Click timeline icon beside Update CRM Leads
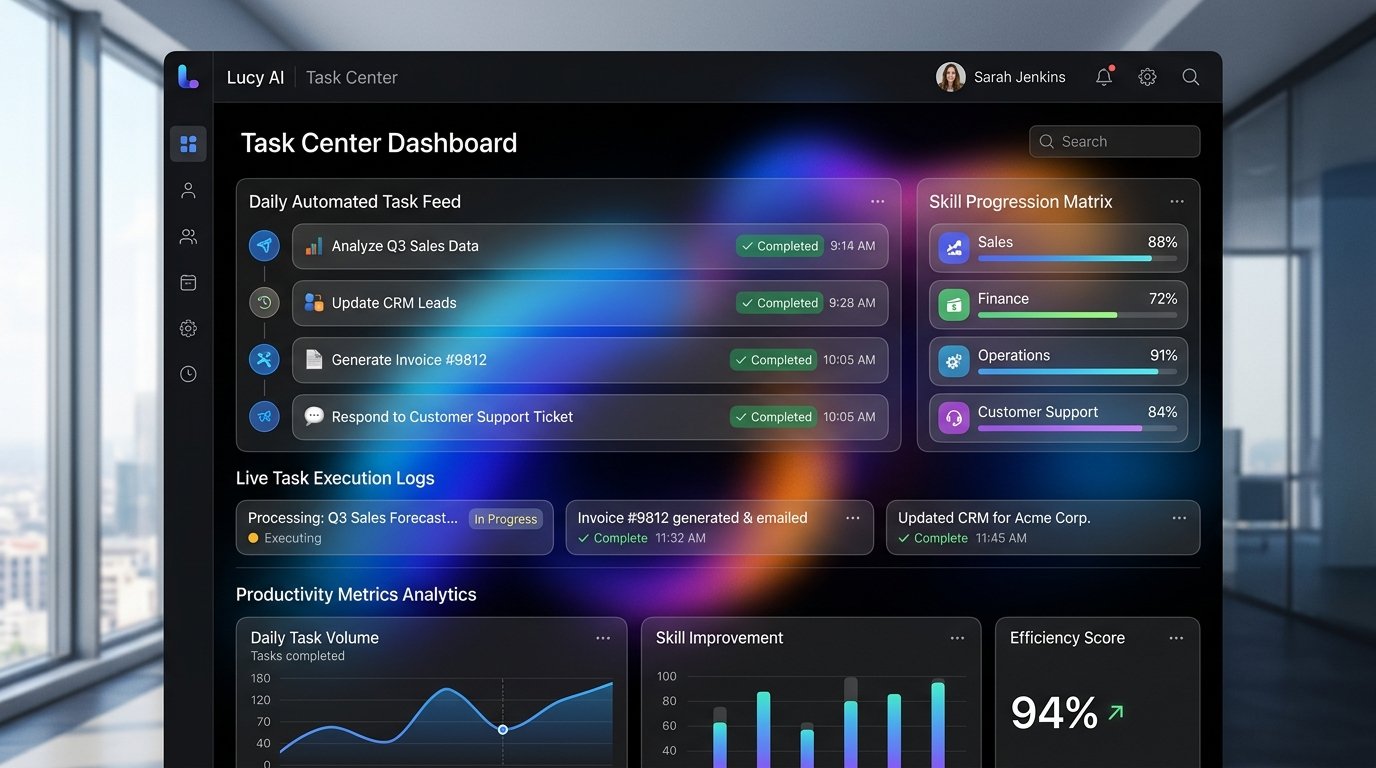 tap(264, 302)
